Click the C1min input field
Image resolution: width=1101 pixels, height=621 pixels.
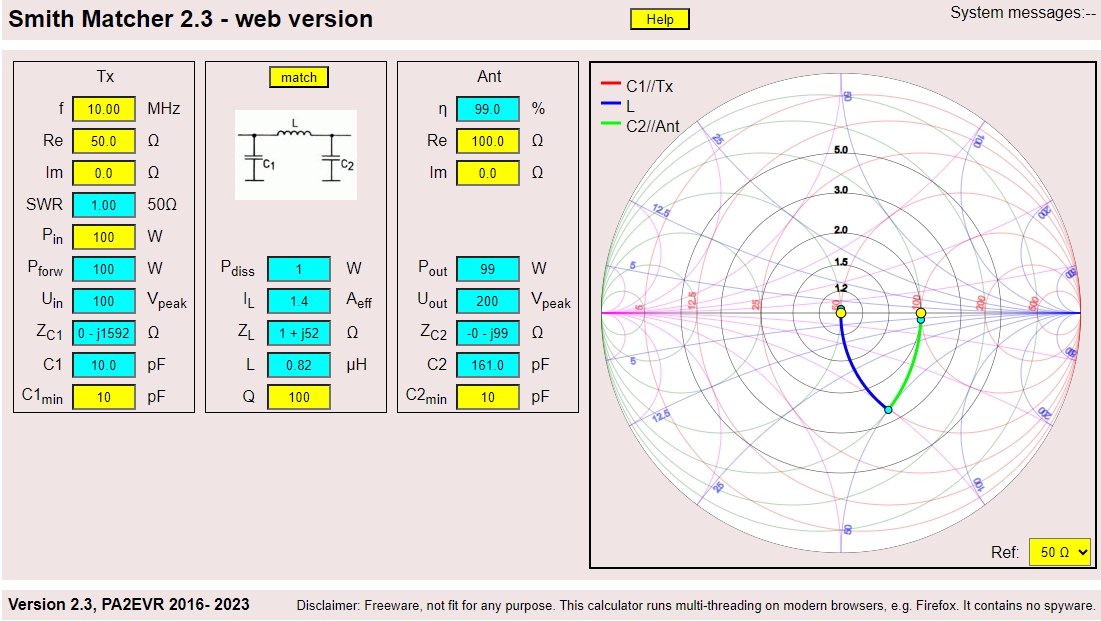[104, 397]
